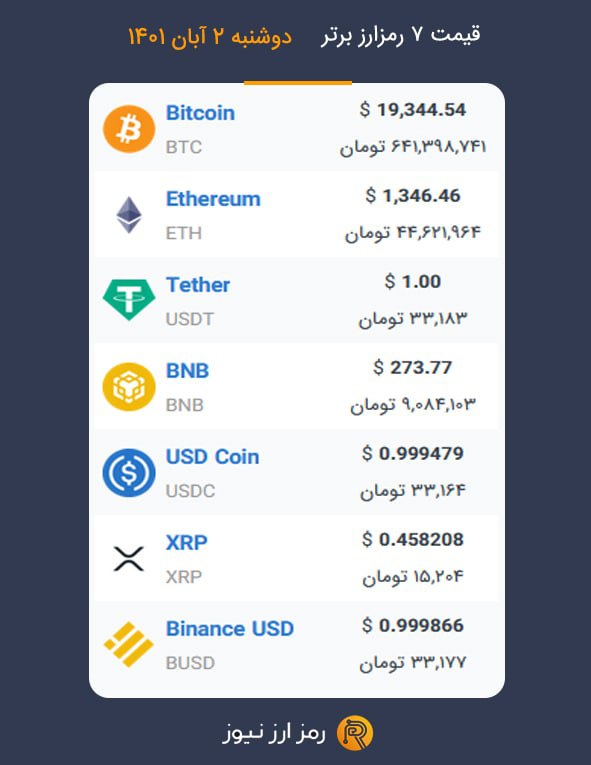Click the yellow BNB coin icon
The width and height of the screenshot is (591, 765).
click(129, 386)
